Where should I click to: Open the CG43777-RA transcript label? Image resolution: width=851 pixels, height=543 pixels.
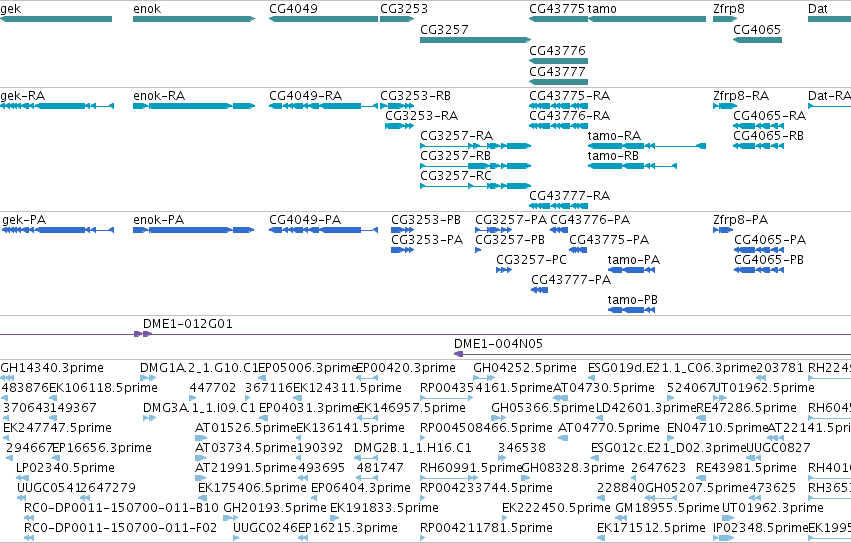point(569,195)
